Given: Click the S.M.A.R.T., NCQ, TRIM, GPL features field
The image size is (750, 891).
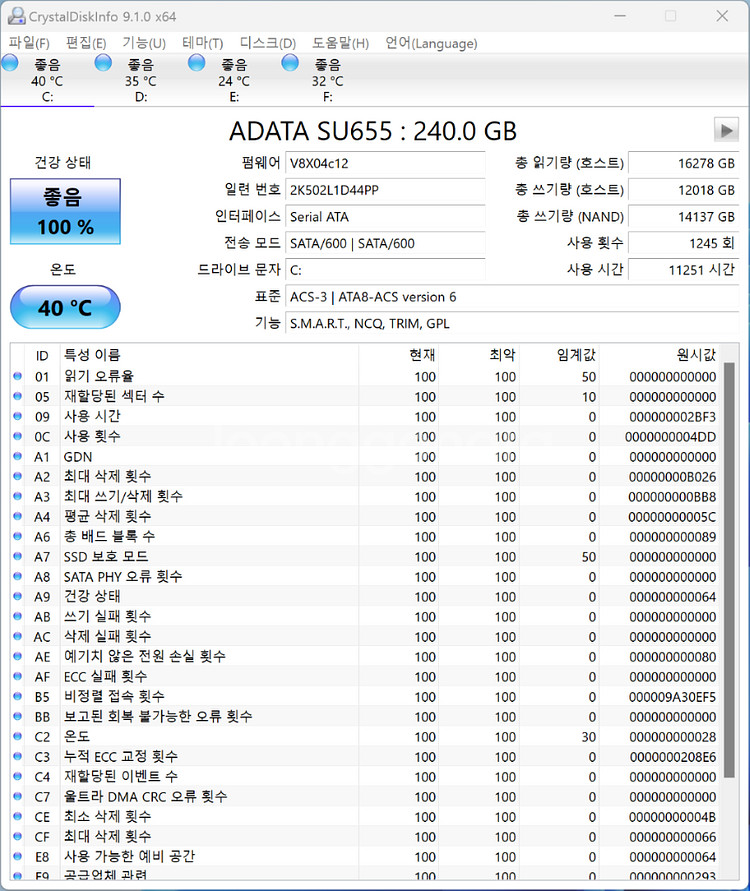Looking at the screenshot, I should (x=512, y=323).
